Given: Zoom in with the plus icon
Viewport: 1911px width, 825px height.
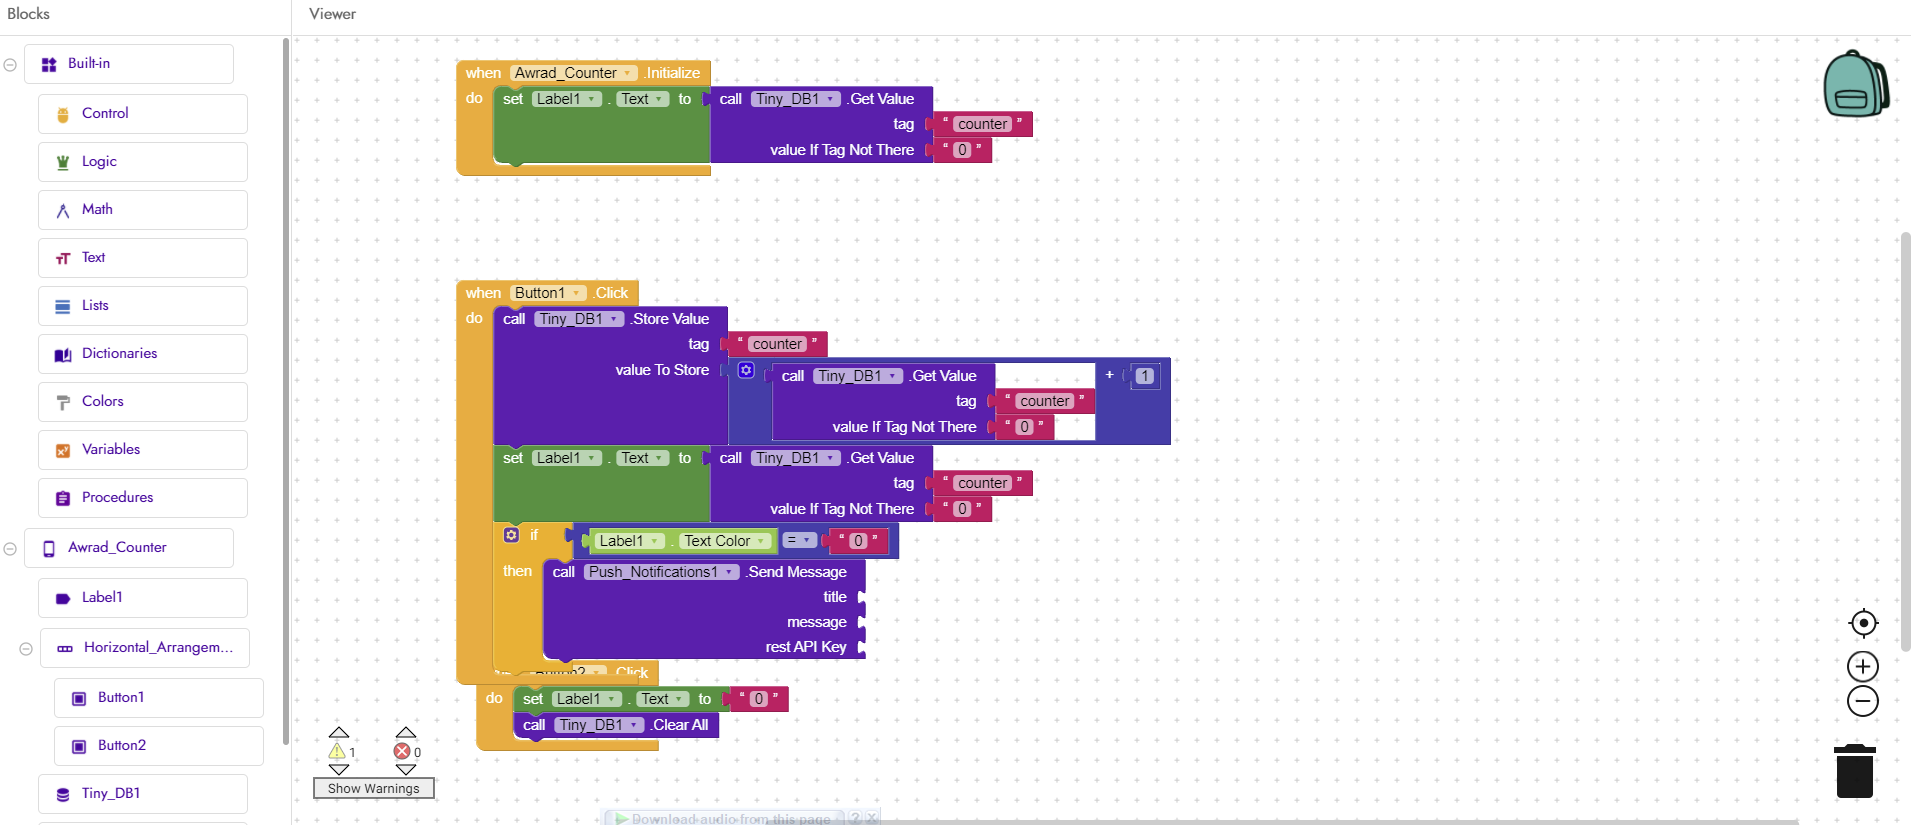Looking at the screenshot, I should point(1863,667).
